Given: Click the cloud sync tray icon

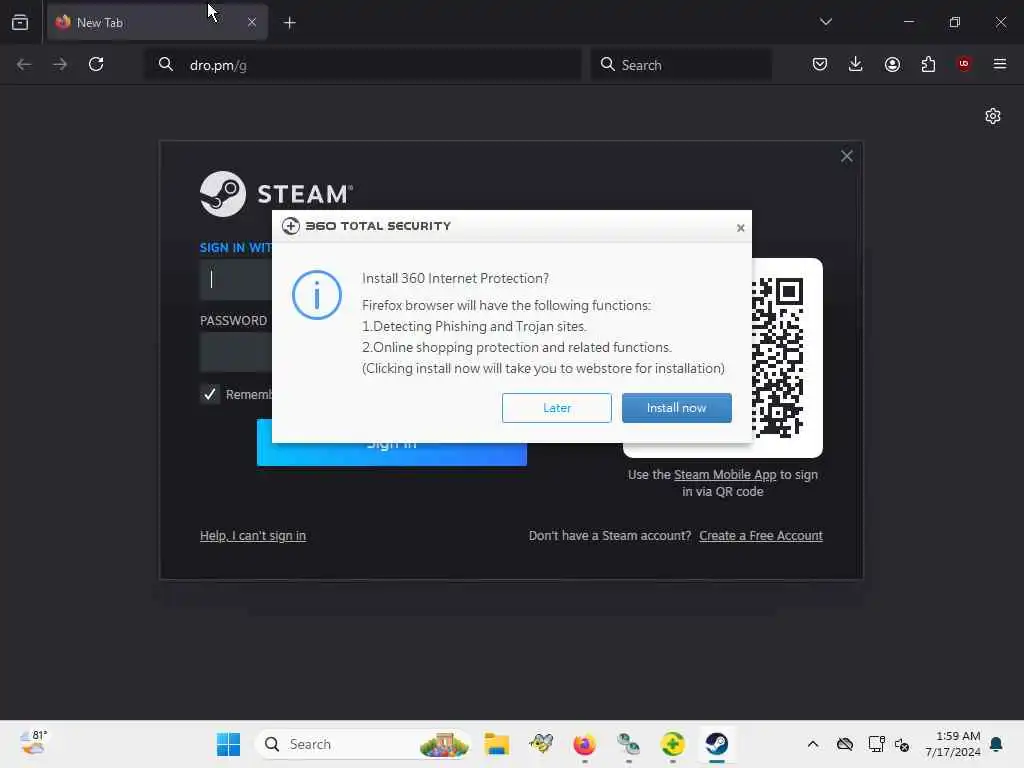Looking at the screenshot, I should [x=844, y=744].
